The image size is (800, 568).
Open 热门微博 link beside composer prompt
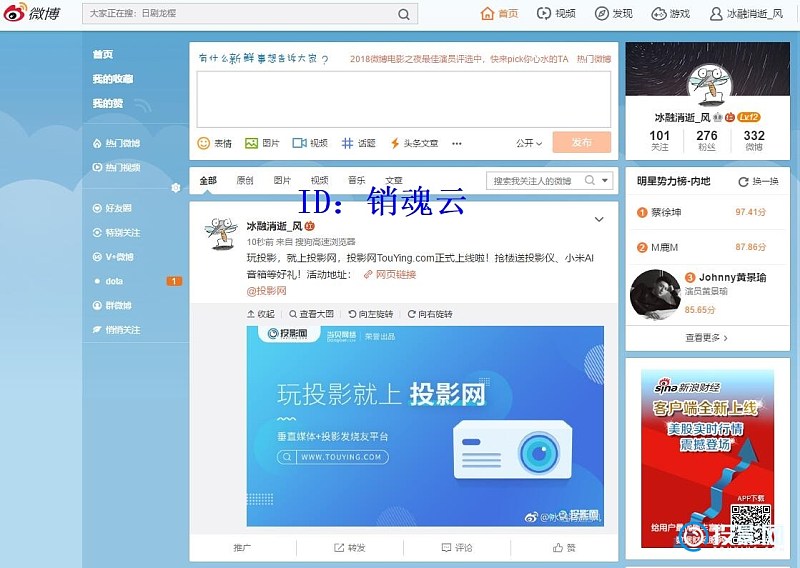(594, 59)
